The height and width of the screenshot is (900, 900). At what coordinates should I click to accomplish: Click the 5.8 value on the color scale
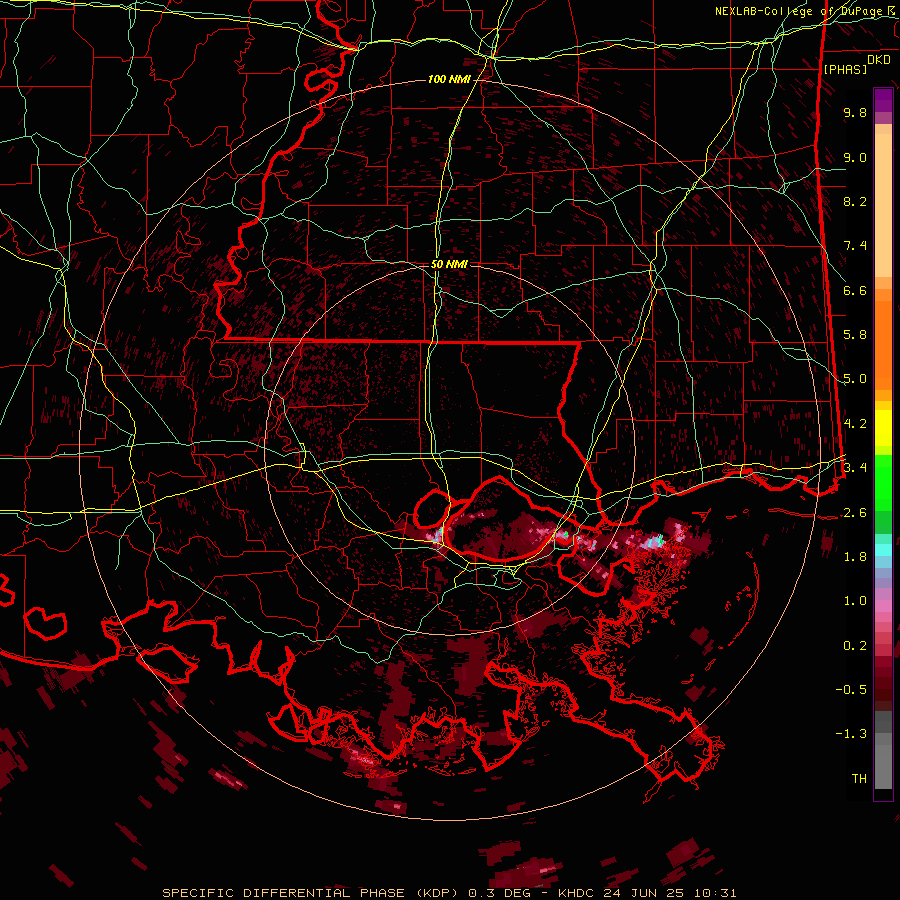point(855,335)
